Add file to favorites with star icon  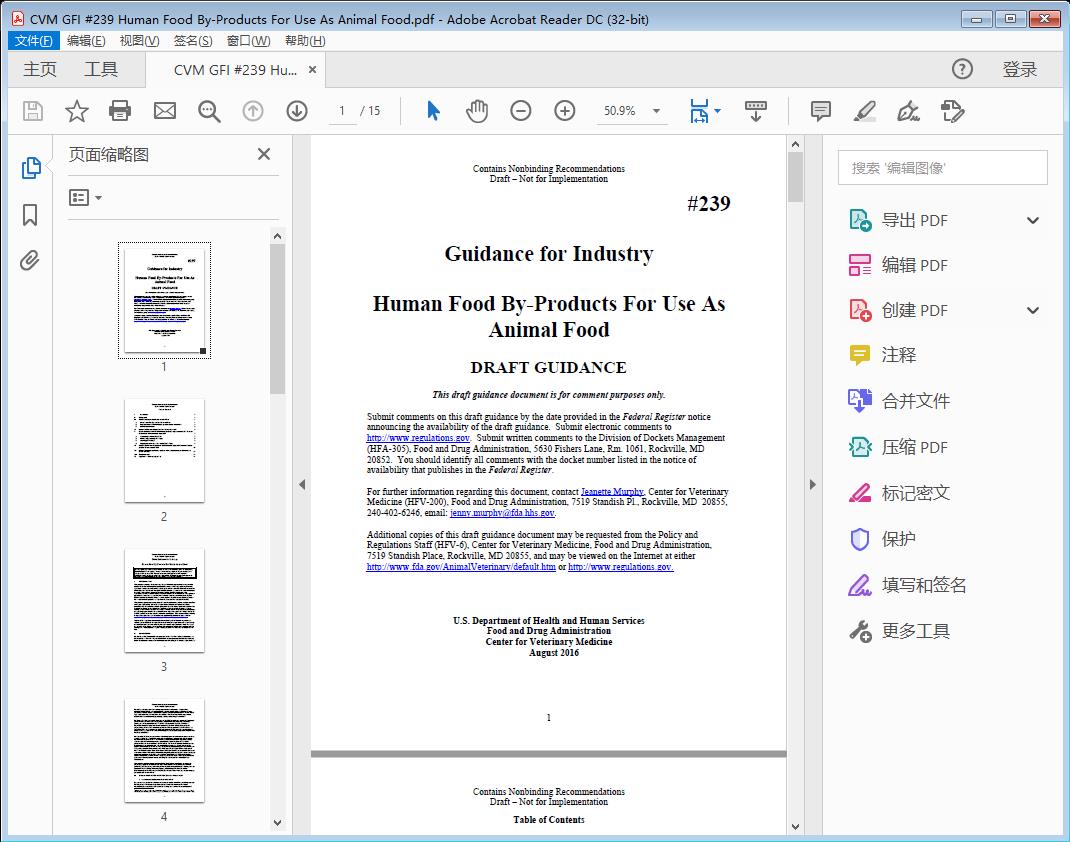point(77,111)
